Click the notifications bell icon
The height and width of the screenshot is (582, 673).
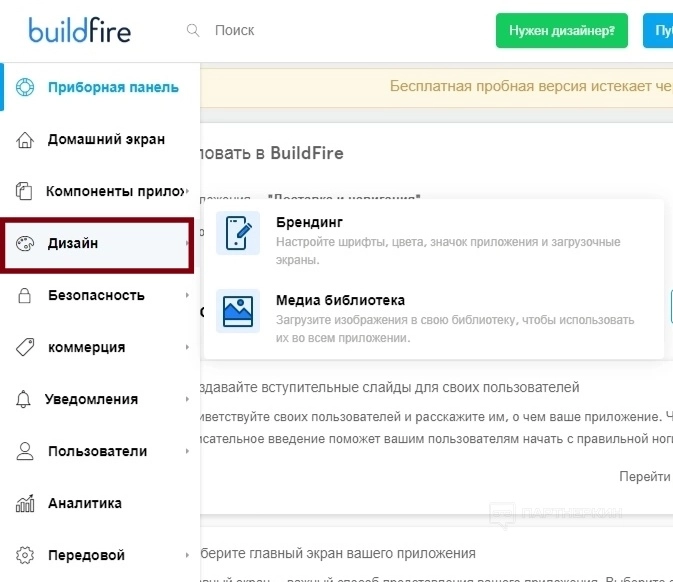[26, 399]
